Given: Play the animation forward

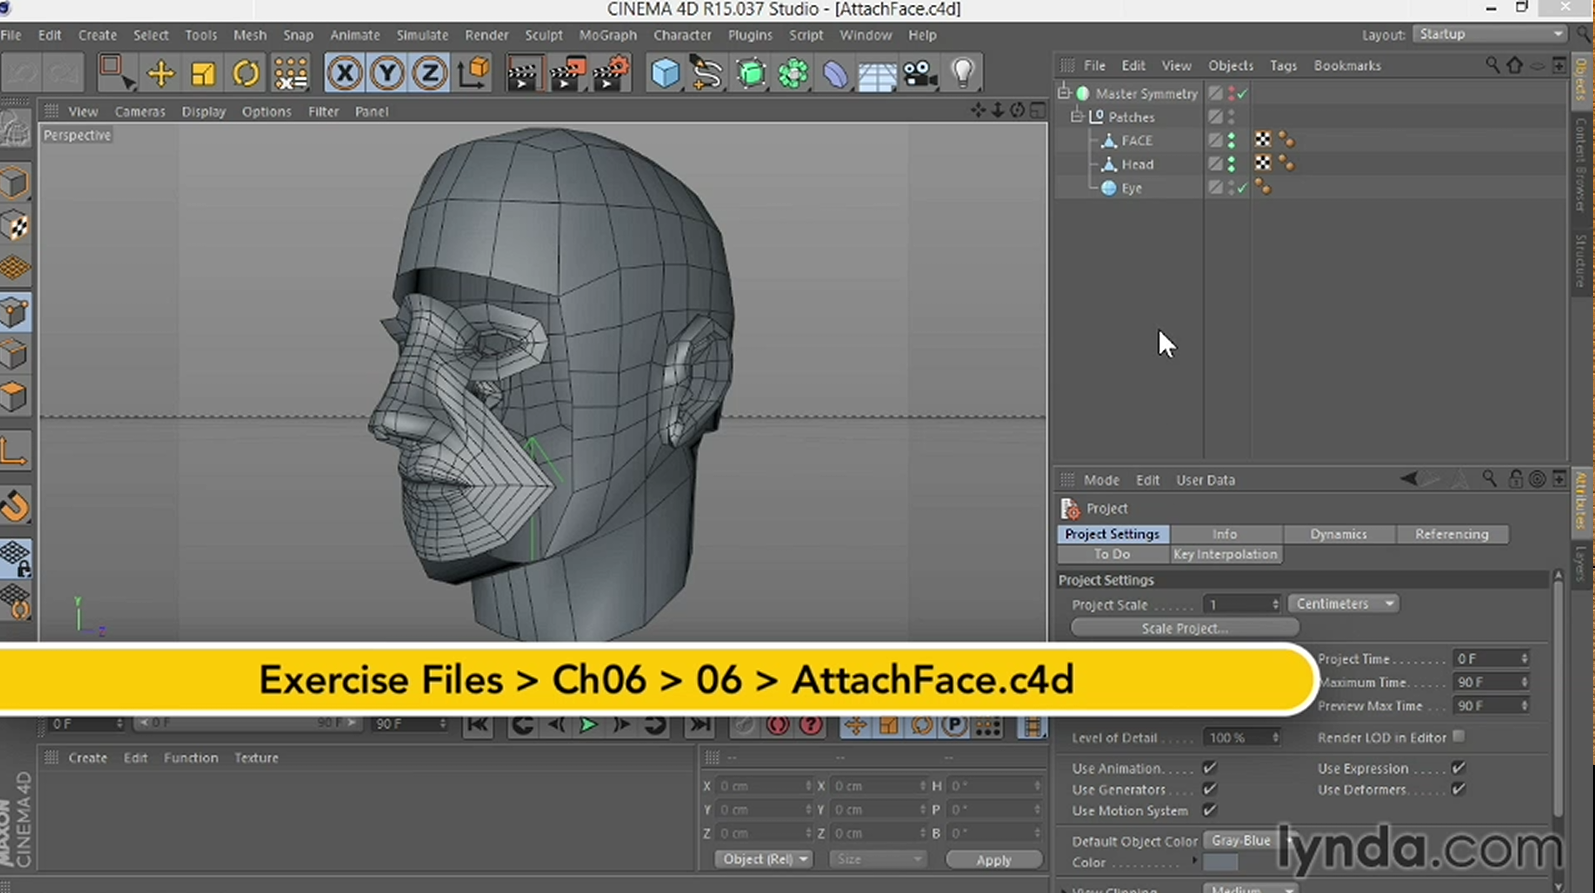Looking at the screenshot, I should 588,725.
